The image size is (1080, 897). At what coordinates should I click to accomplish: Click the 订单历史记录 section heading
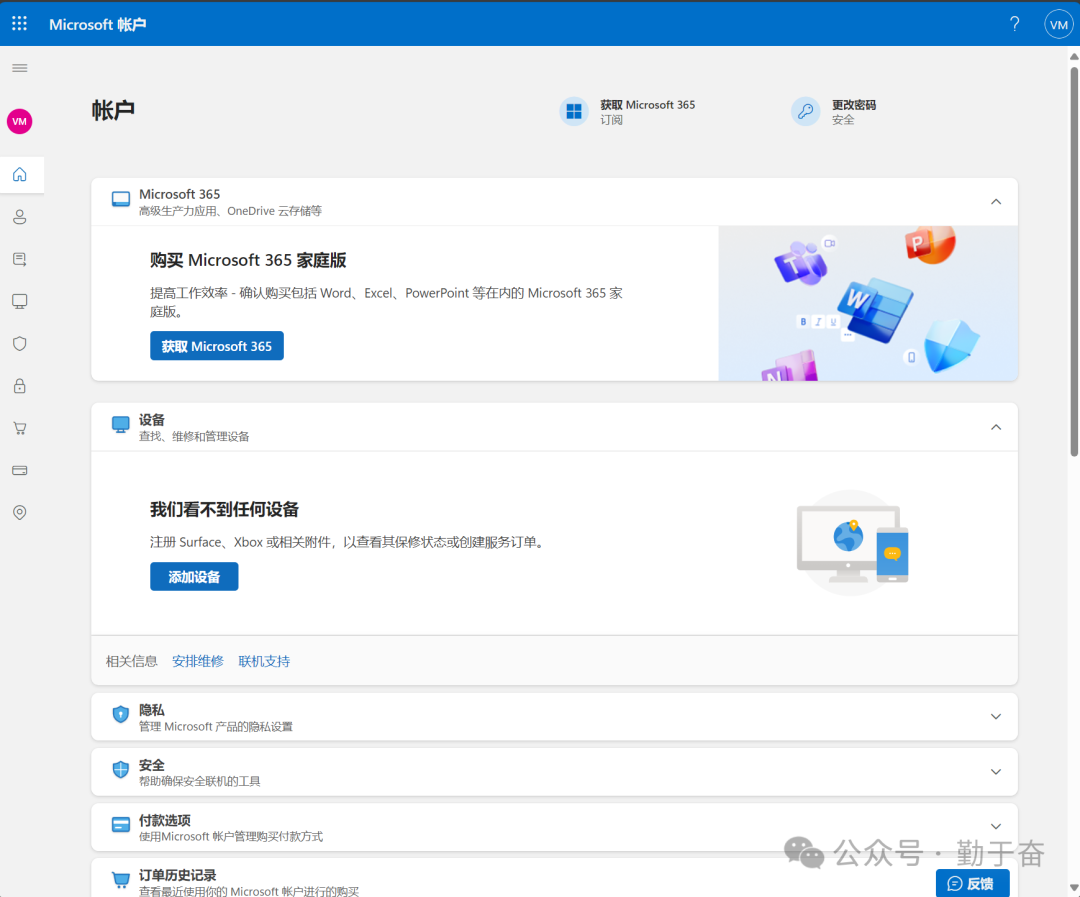click(178, 875)
